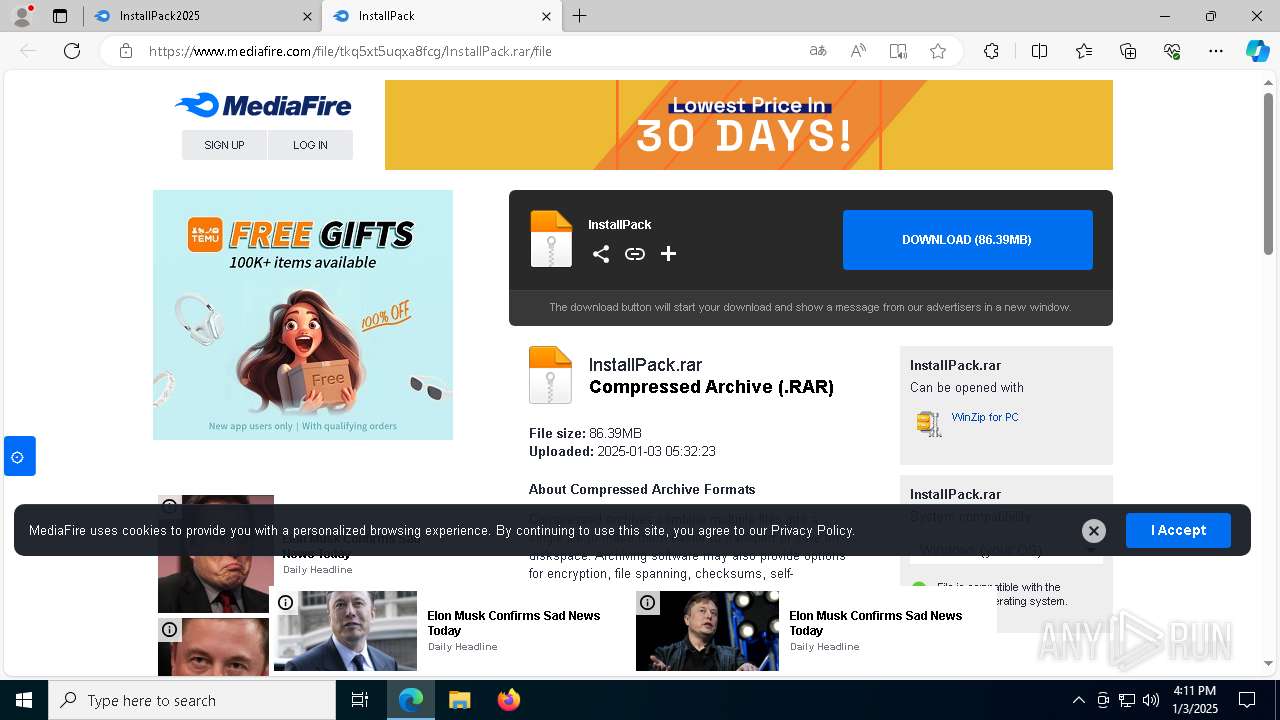Viewport: 1280px width, 720px height.
Task: View site information lock icon
Action: click(126, 51)
